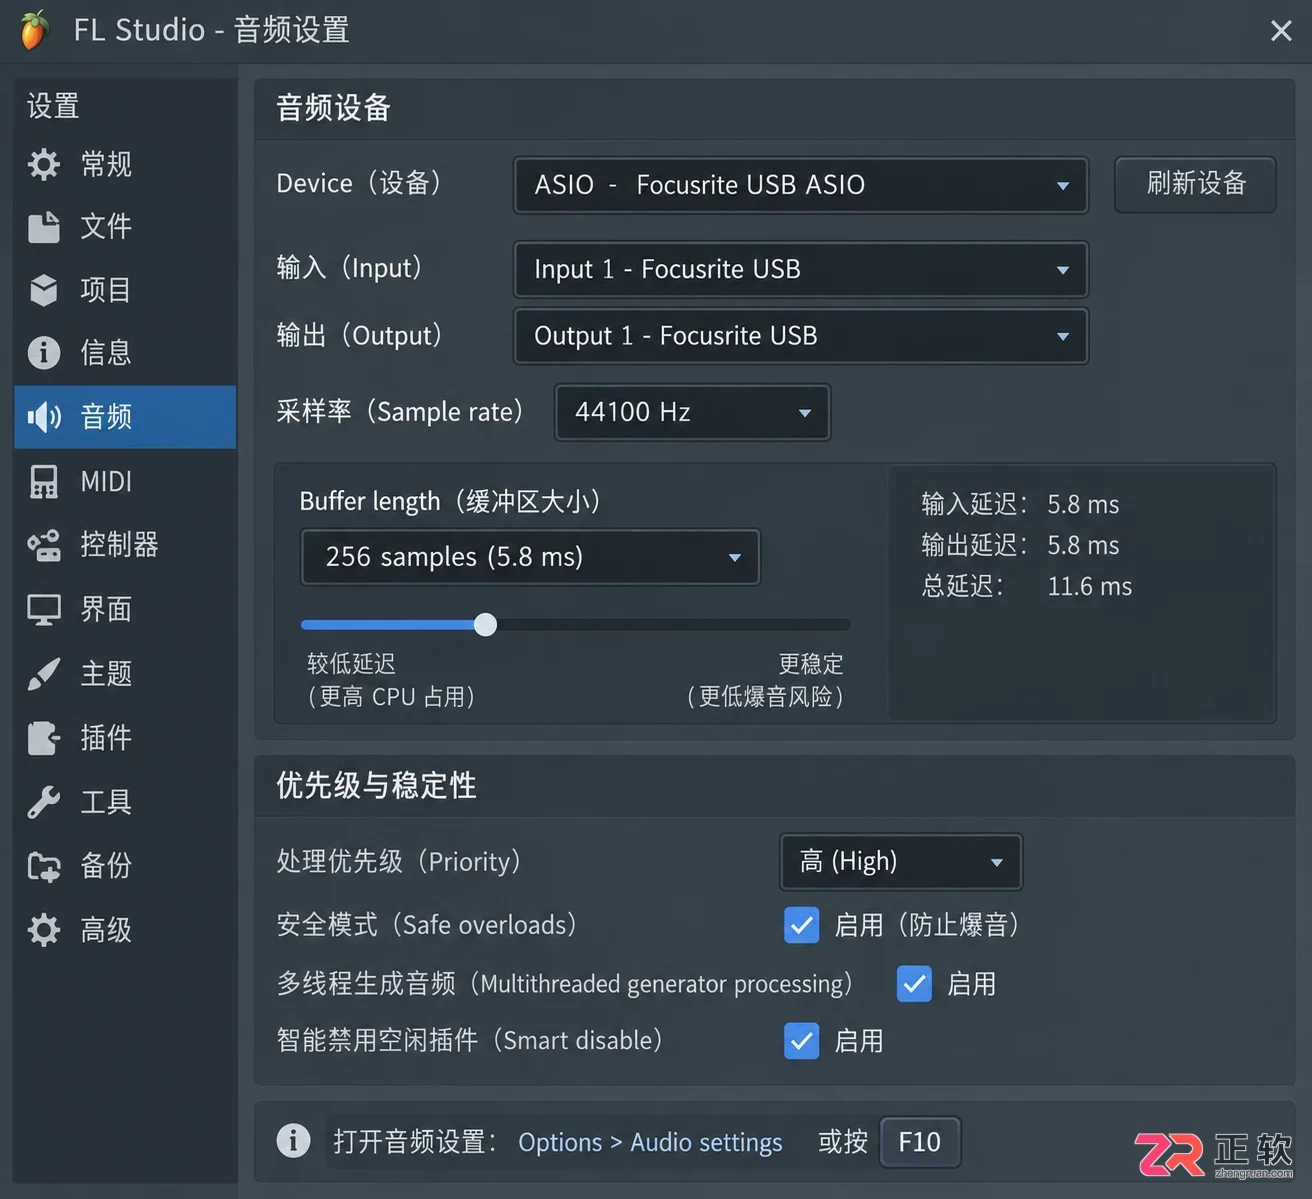This screenshot has width=1312, height=1199.
Task: Click the Options > Audio settings link
Action: click(x=650, y=1142)
